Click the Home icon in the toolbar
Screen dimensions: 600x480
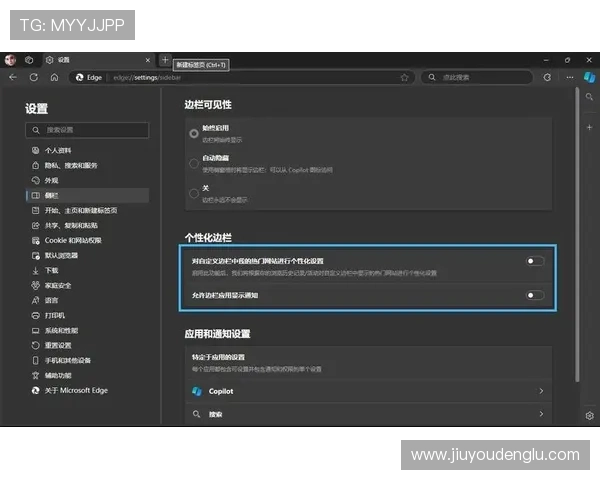tap(55, 77)
